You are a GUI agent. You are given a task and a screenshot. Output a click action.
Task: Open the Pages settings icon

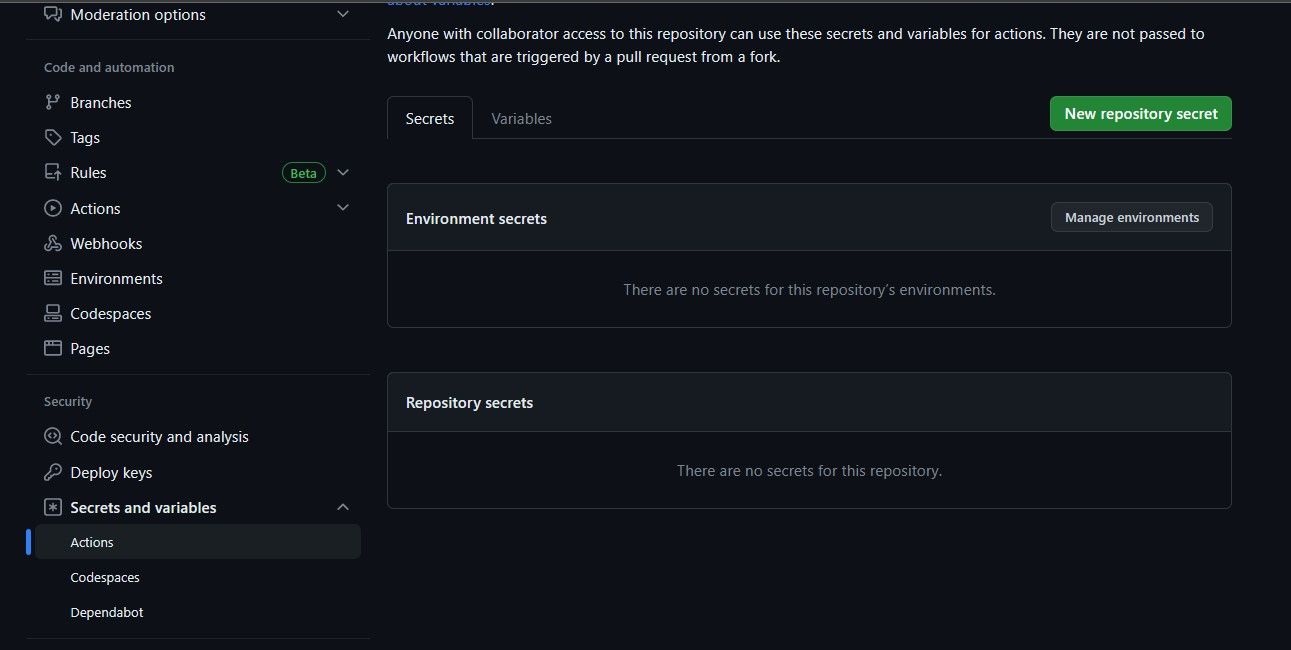coord(52,348)
